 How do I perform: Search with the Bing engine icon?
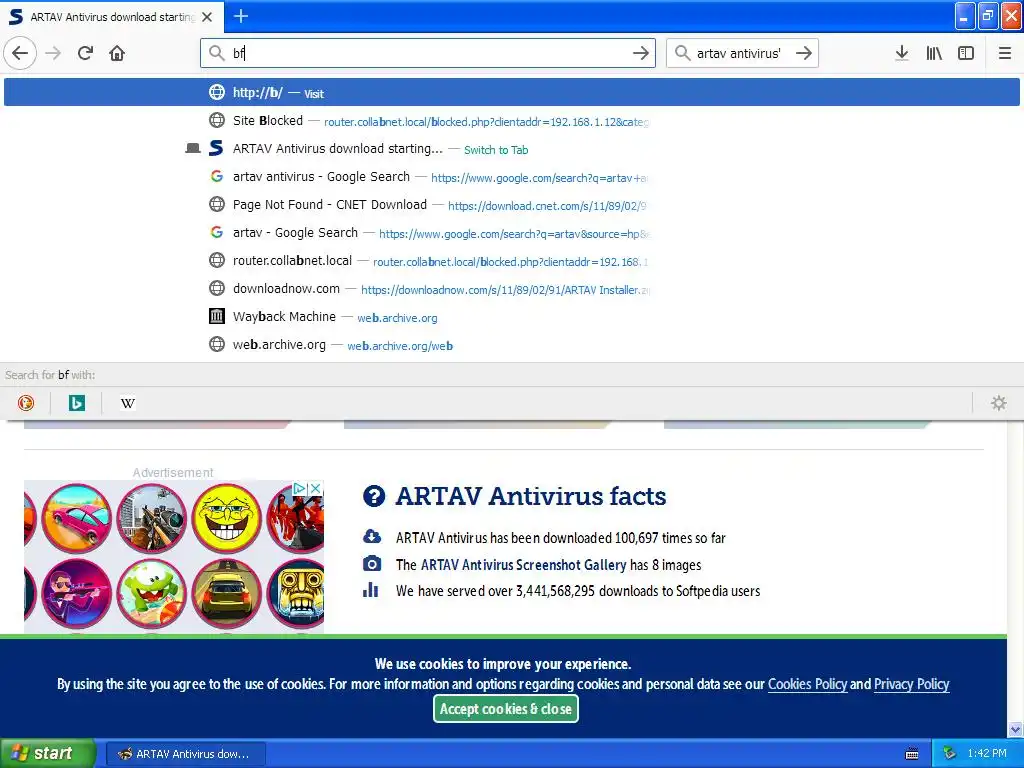[x=77, y=403]
